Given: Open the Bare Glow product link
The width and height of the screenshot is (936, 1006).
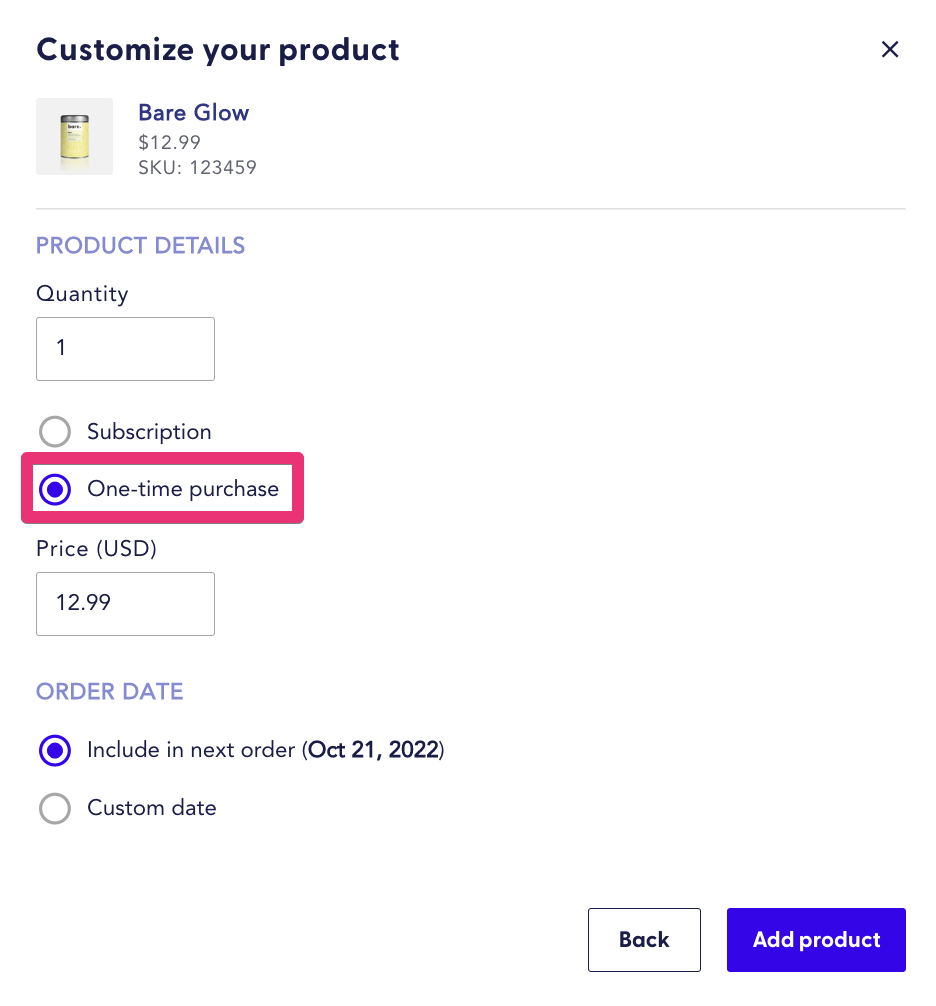Looking at the screenshot, I should (x=193, y=113).
